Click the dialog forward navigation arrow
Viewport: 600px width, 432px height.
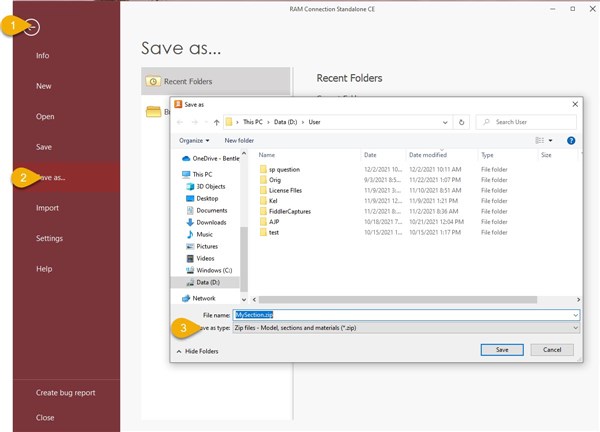click(195, 122)
